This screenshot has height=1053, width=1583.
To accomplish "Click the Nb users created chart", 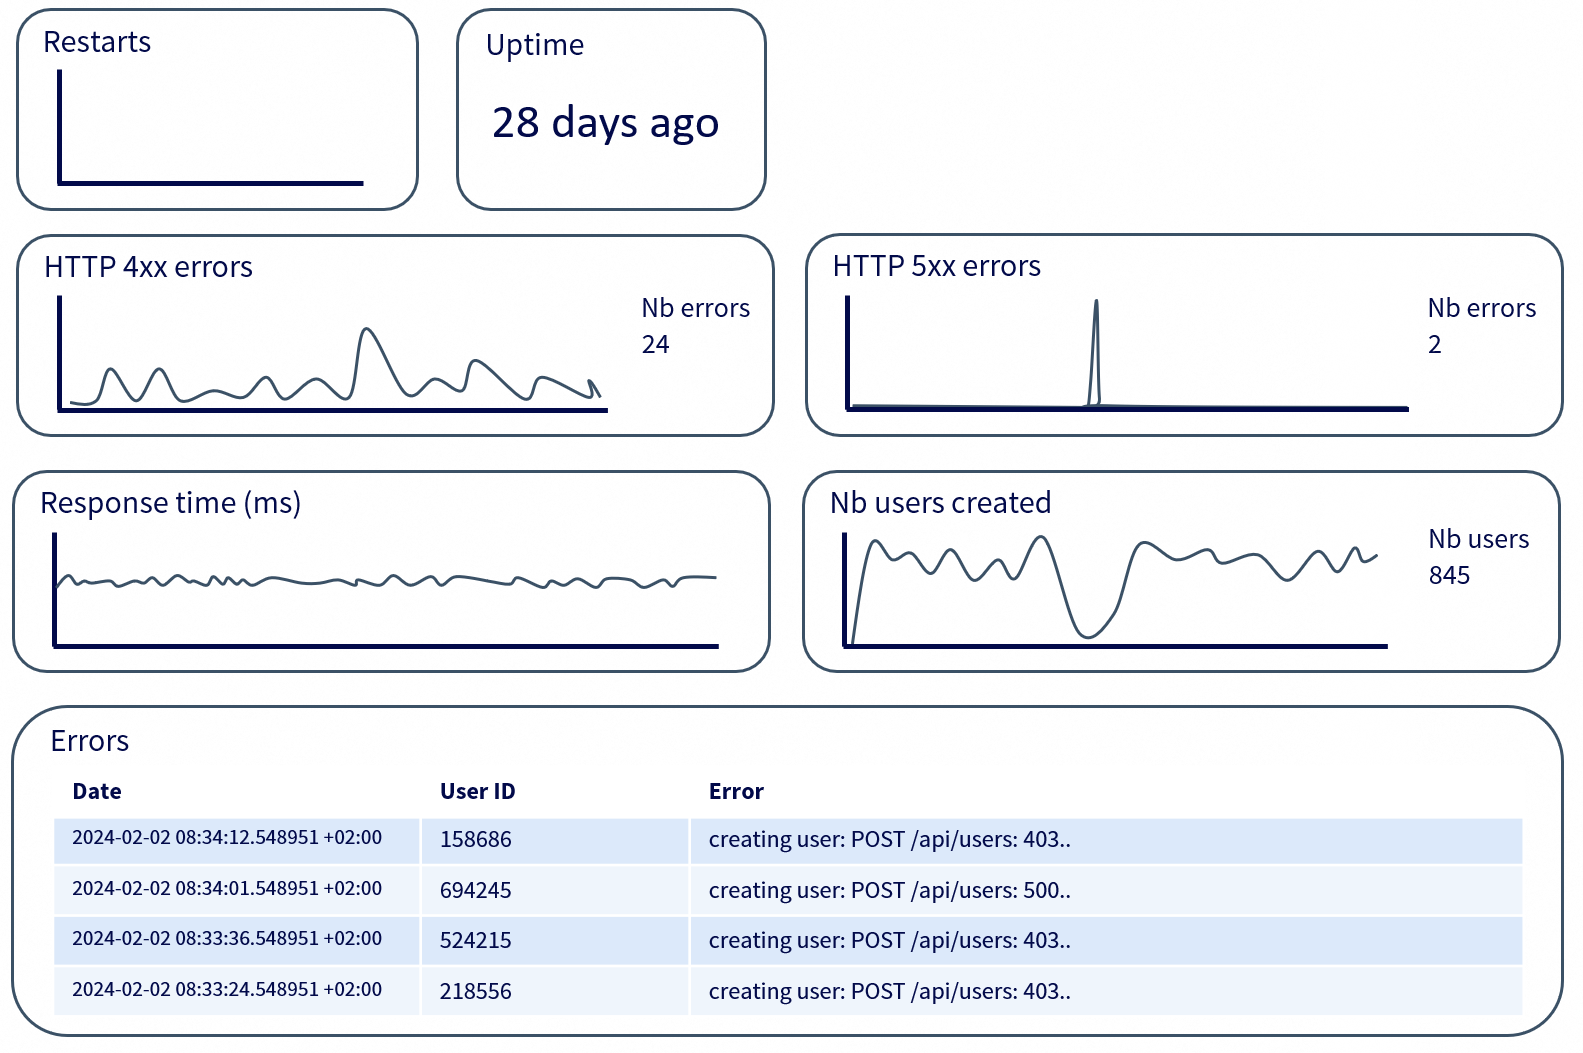I will click(1115, 588).
